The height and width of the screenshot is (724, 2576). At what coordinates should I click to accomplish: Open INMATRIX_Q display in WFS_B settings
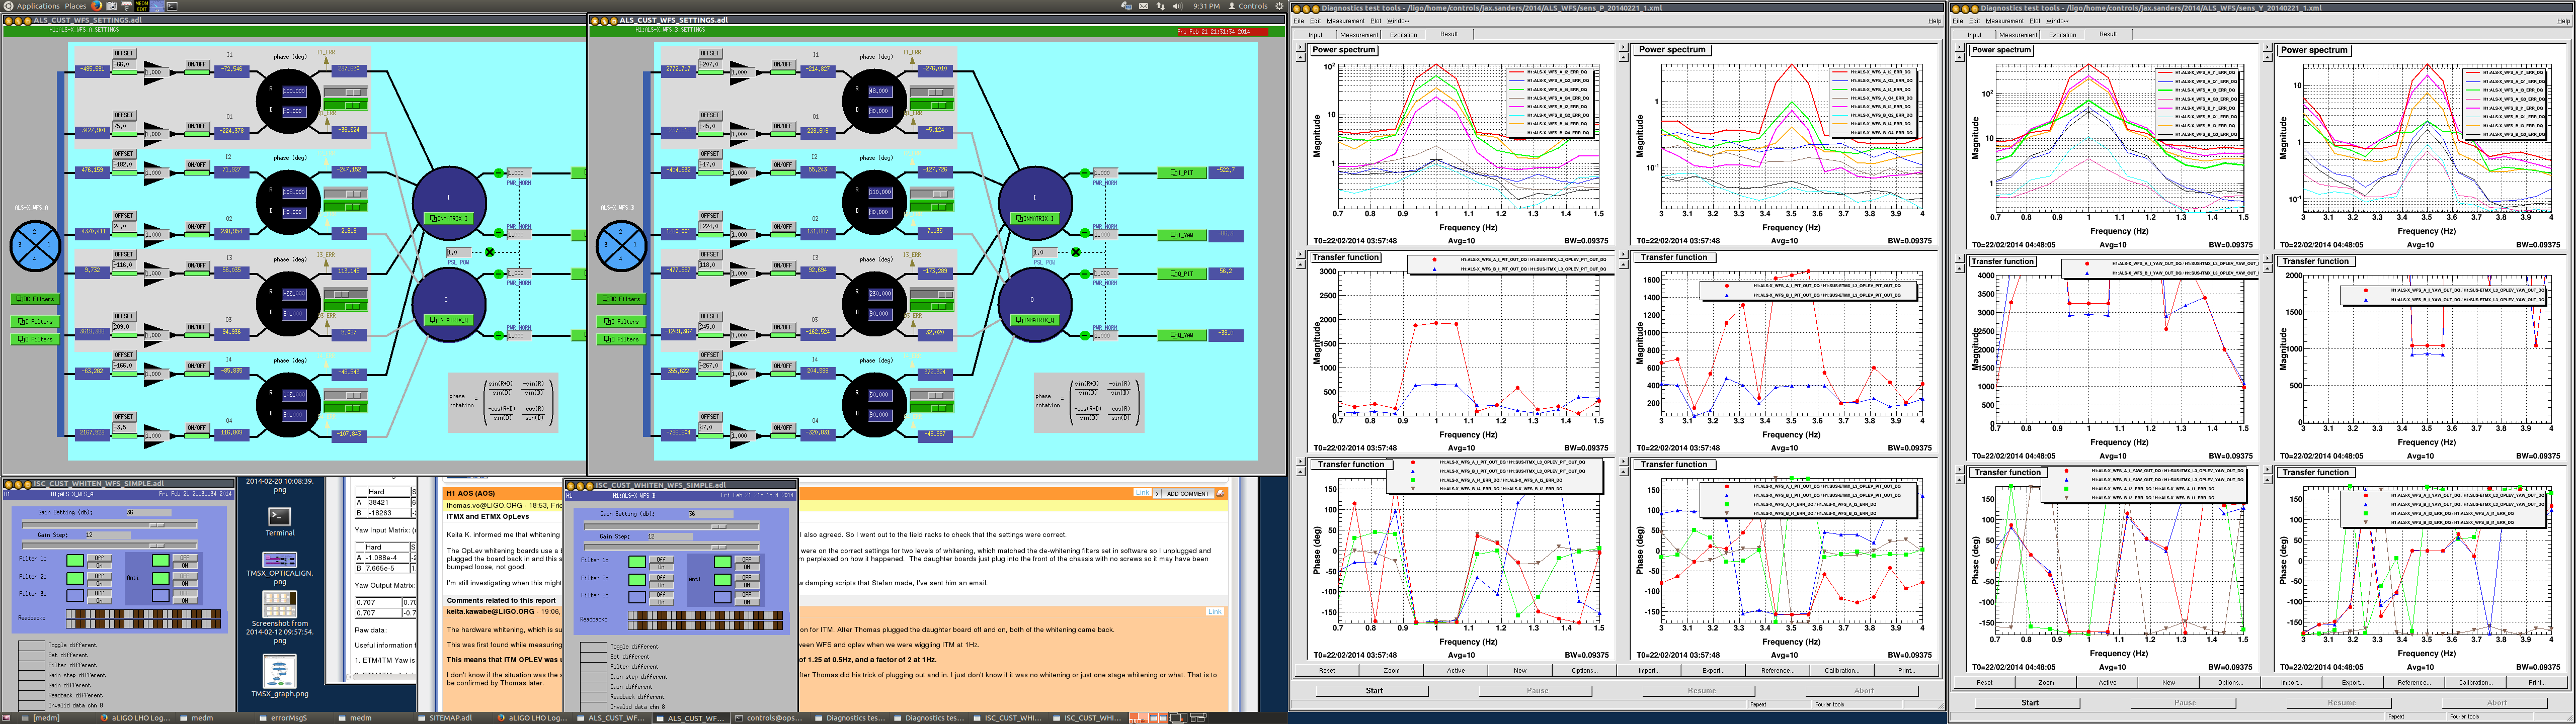(1035, 320)
